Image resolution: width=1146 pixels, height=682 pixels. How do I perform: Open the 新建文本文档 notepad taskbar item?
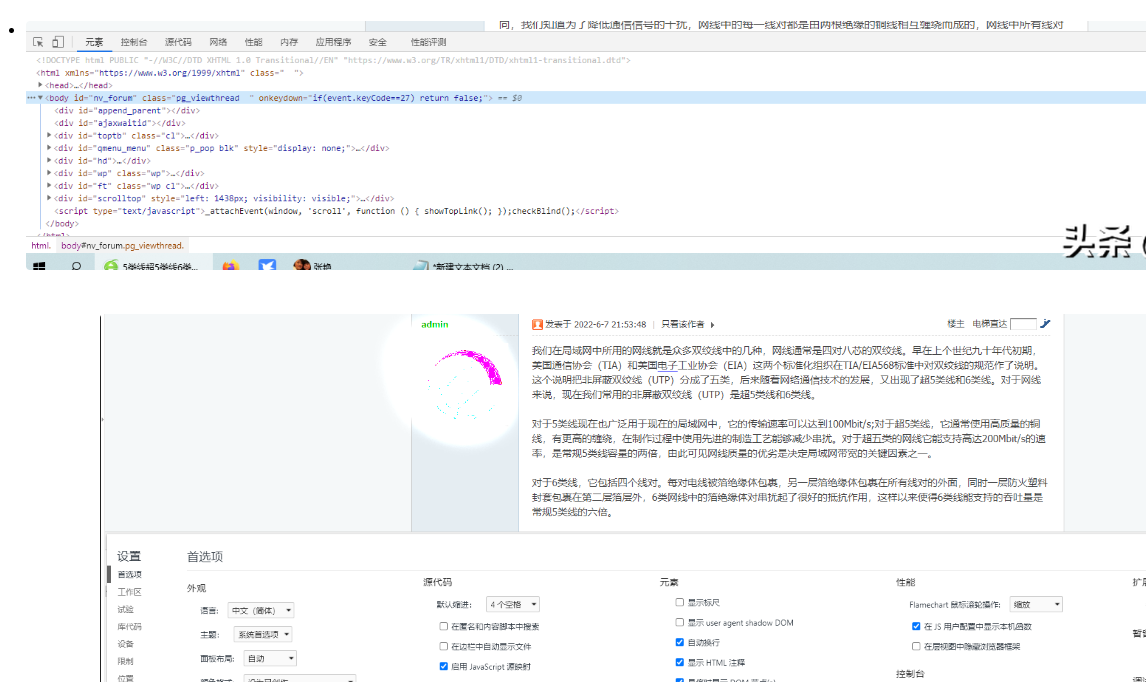[x=463, y=266]
